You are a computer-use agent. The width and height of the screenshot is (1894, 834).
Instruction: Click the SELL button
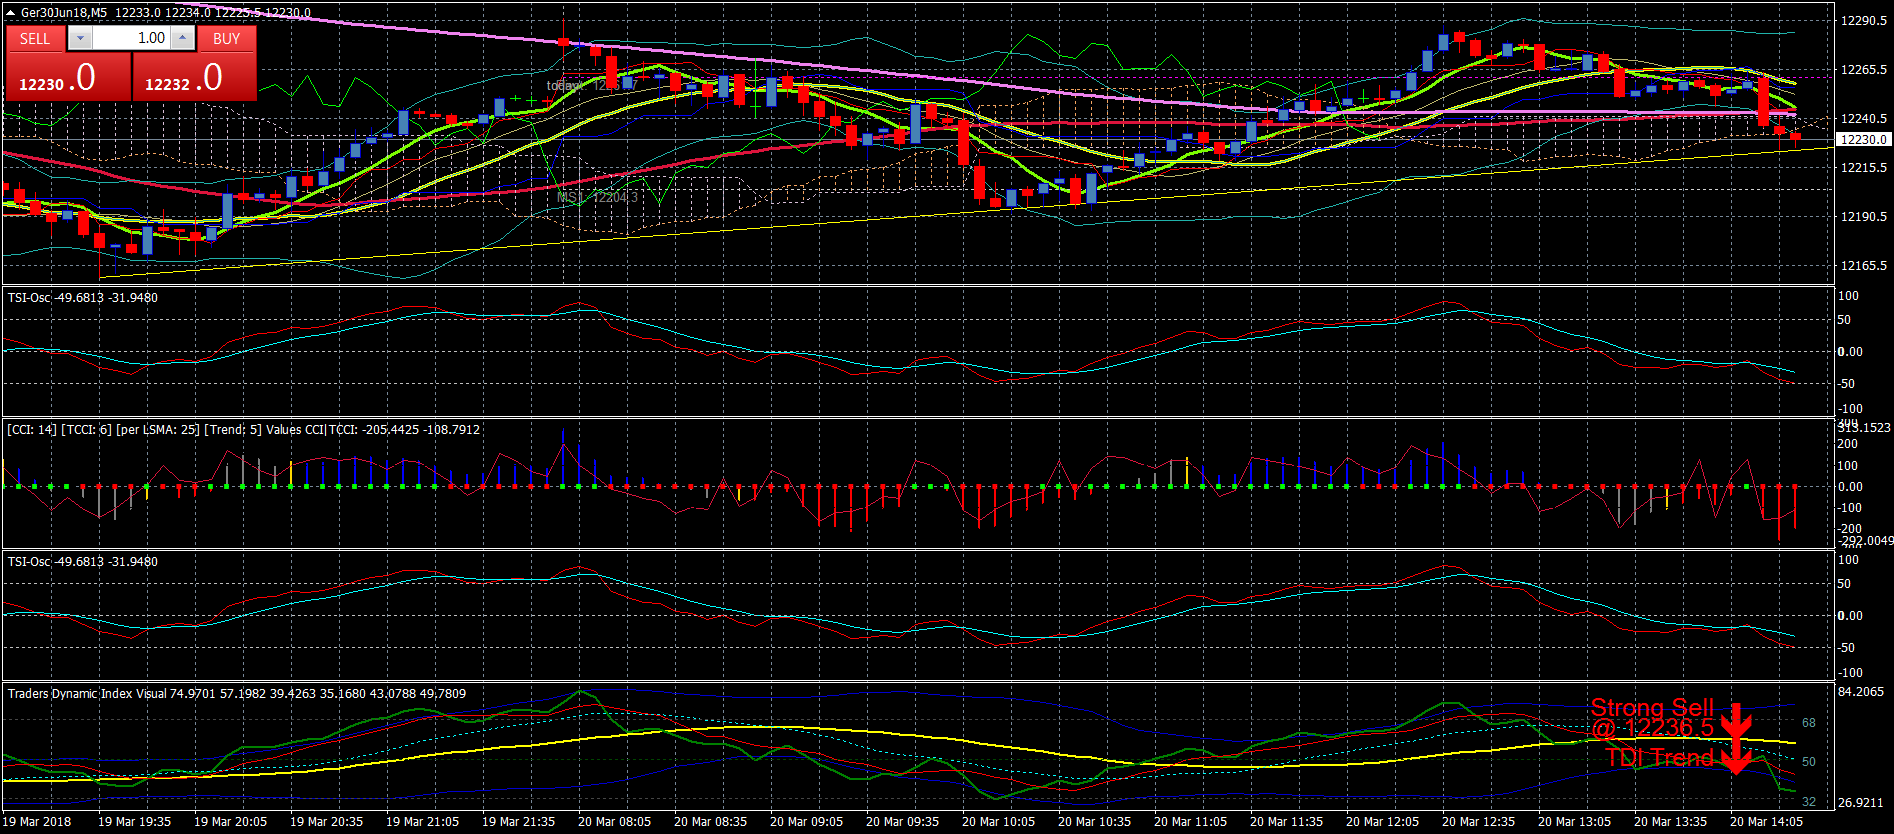(35, 38)
